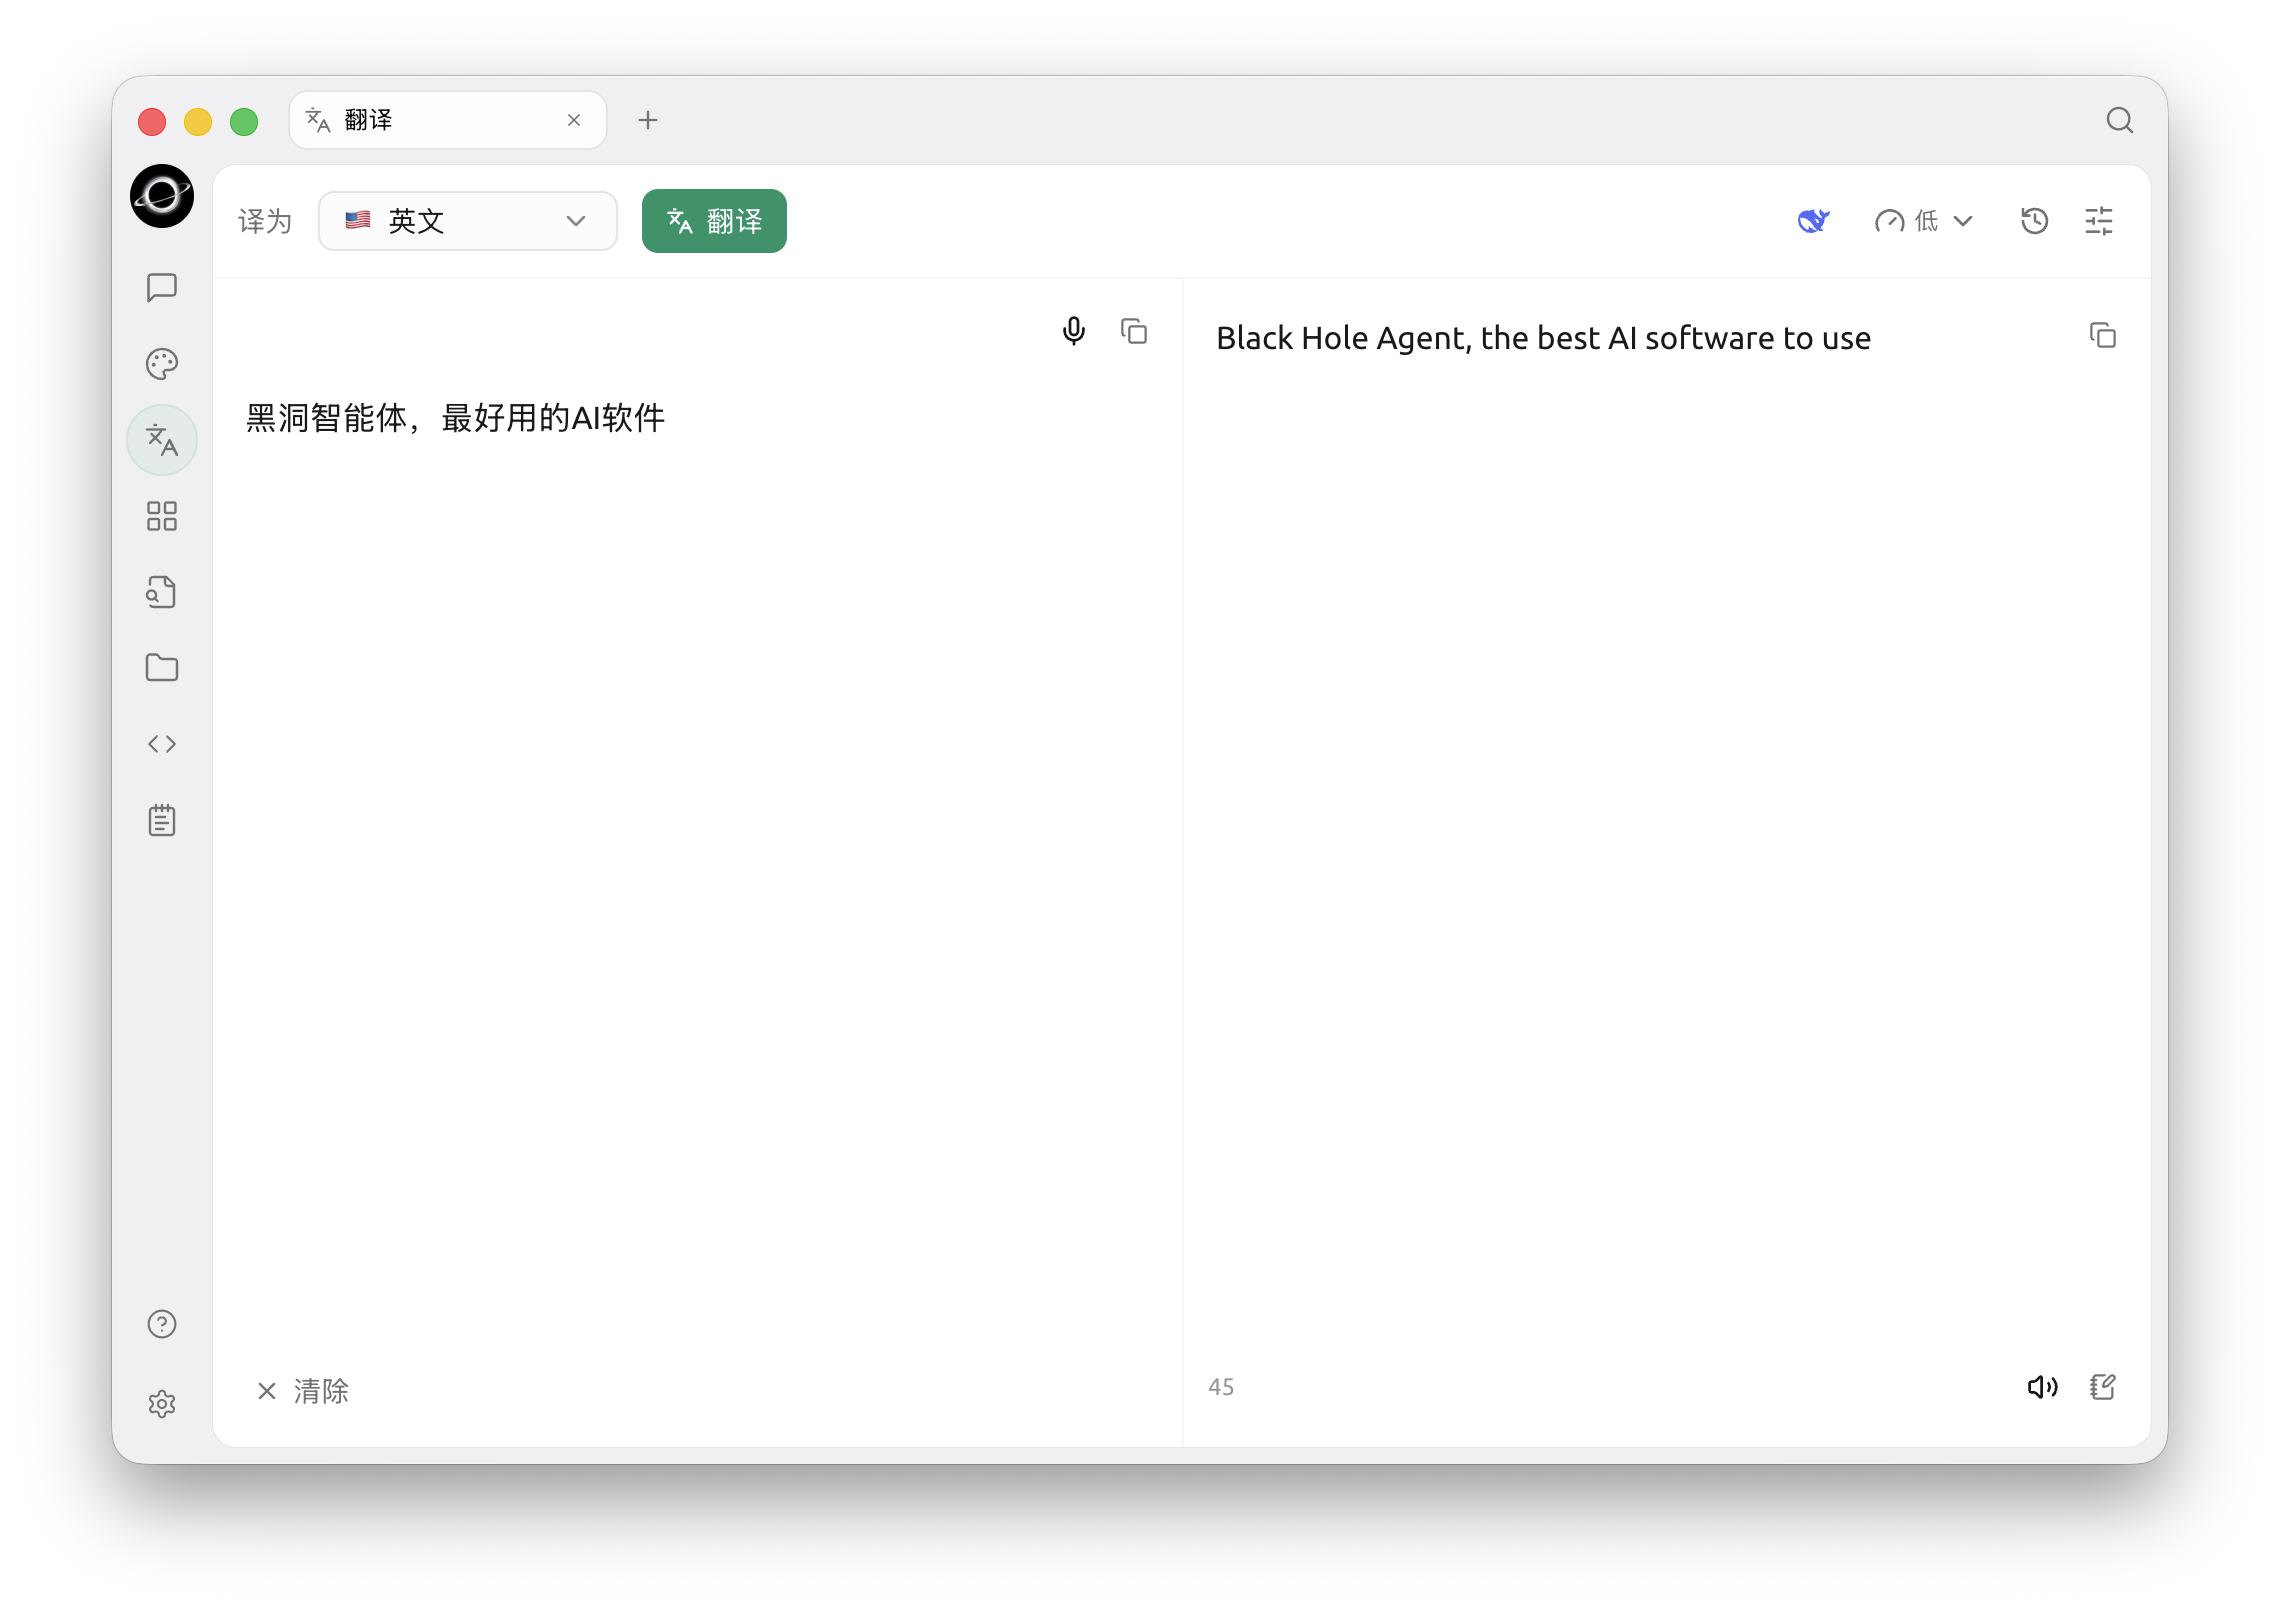Add a new tab with the plus button
Viewport: 2280px width, 1612px height.
(x=648, y=120)
